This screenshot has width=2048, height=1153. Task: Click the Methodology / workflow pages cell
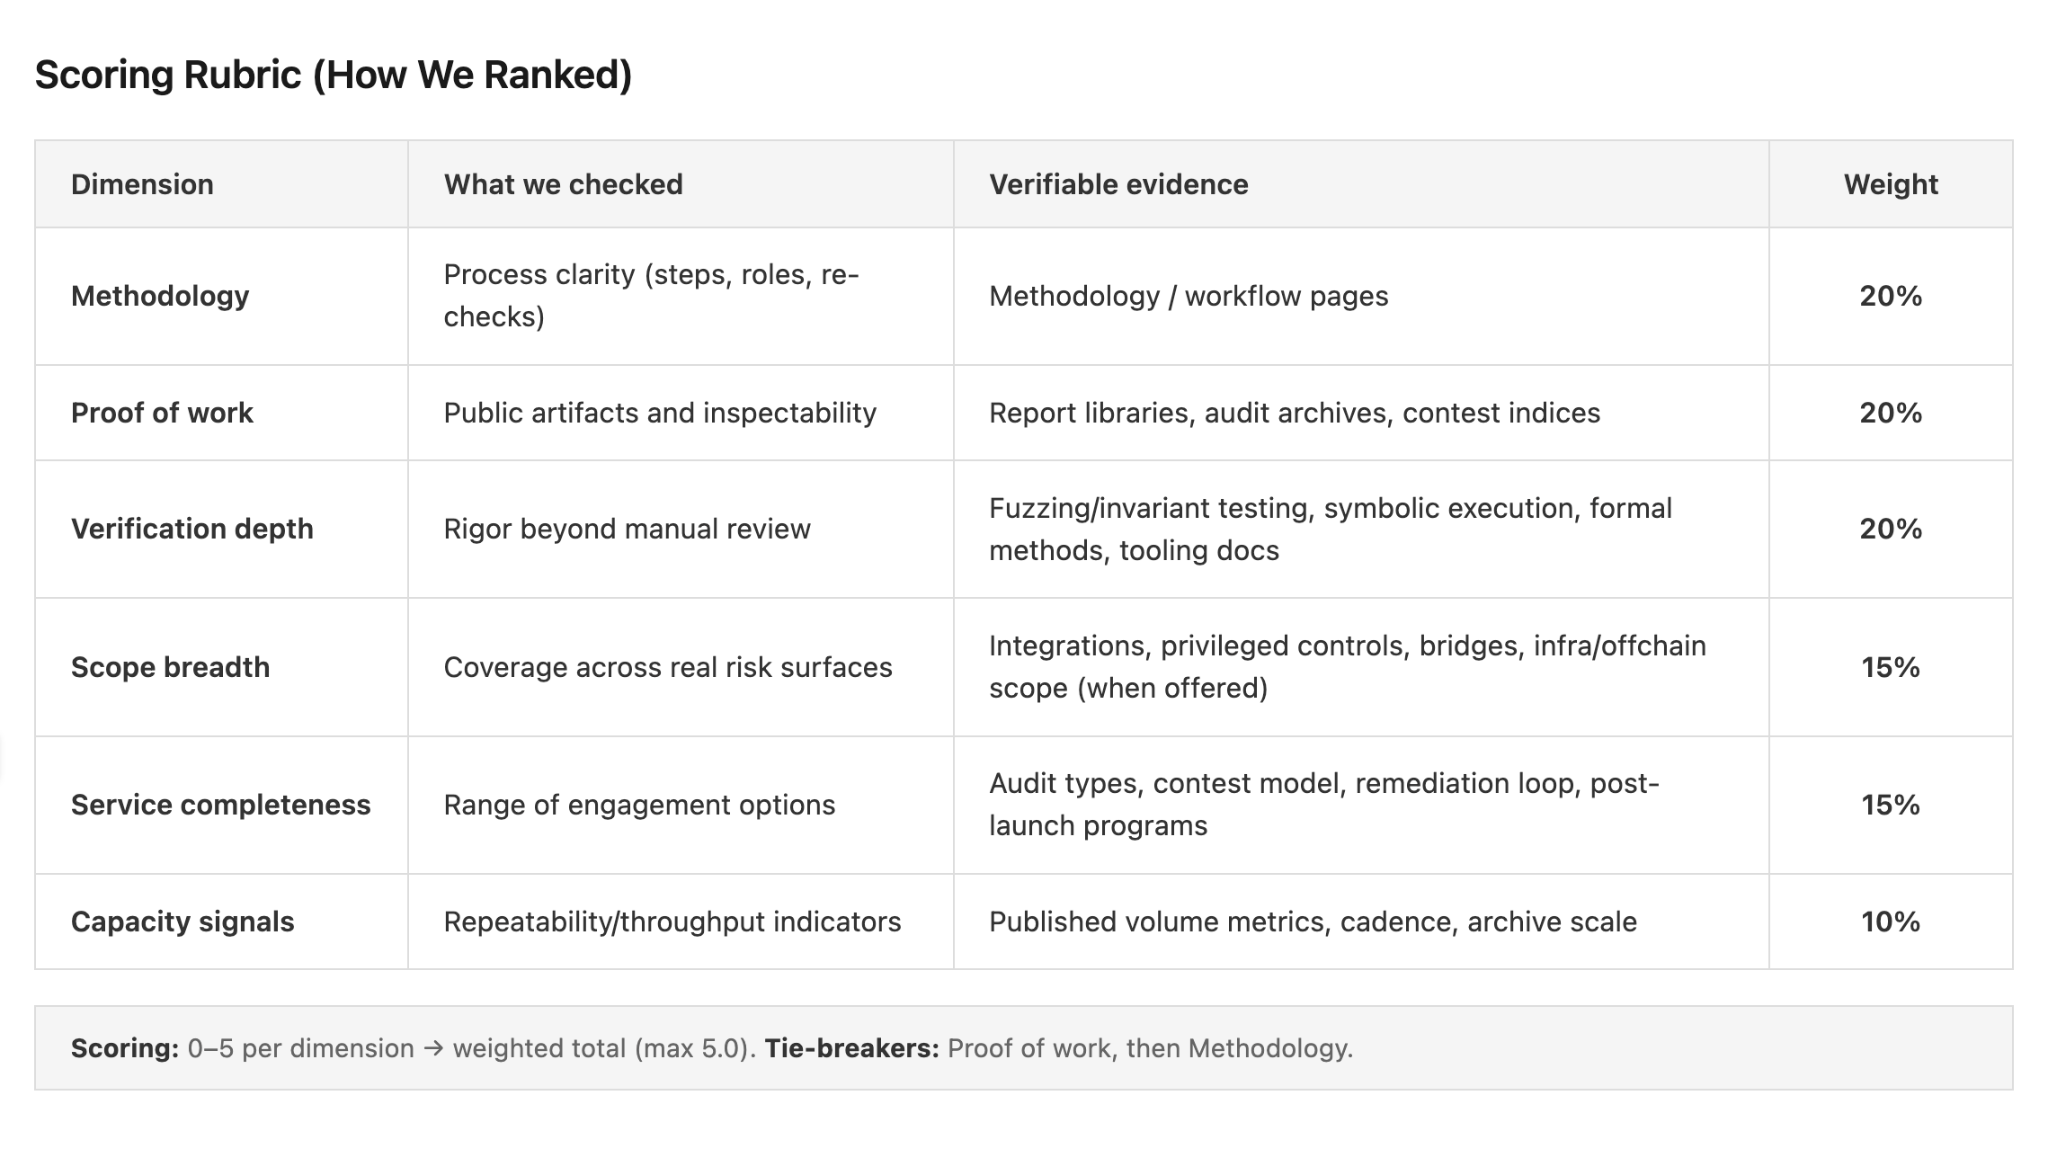pos(1188,296)
